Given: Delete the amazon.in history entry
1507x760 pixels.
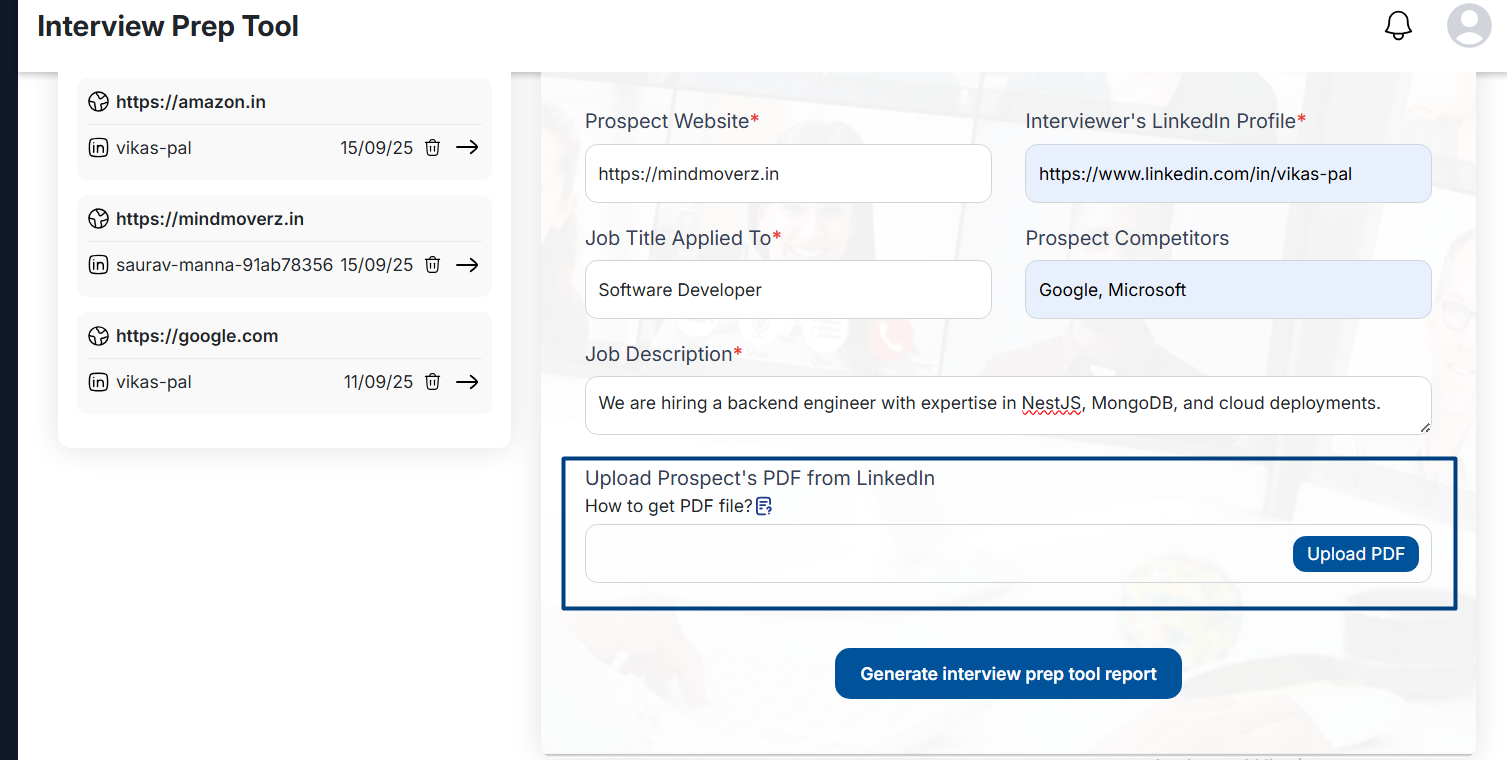Looking at the screenshot, I should (432, 148).
